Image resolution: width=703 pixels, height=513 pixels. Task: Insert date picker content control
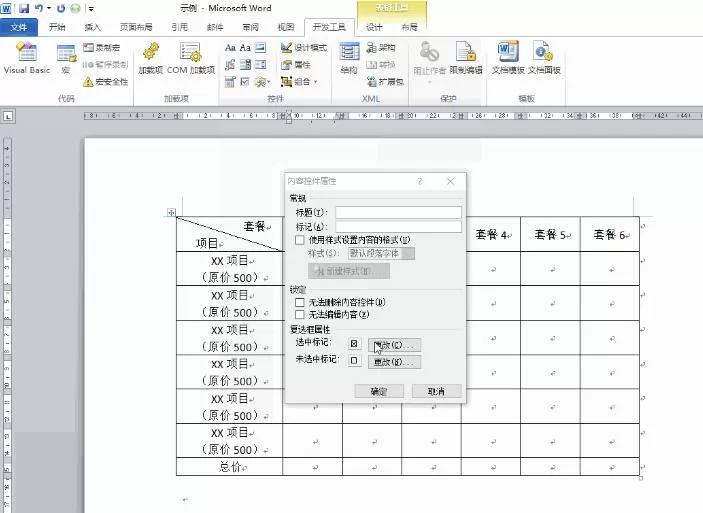tap(230, 82)
